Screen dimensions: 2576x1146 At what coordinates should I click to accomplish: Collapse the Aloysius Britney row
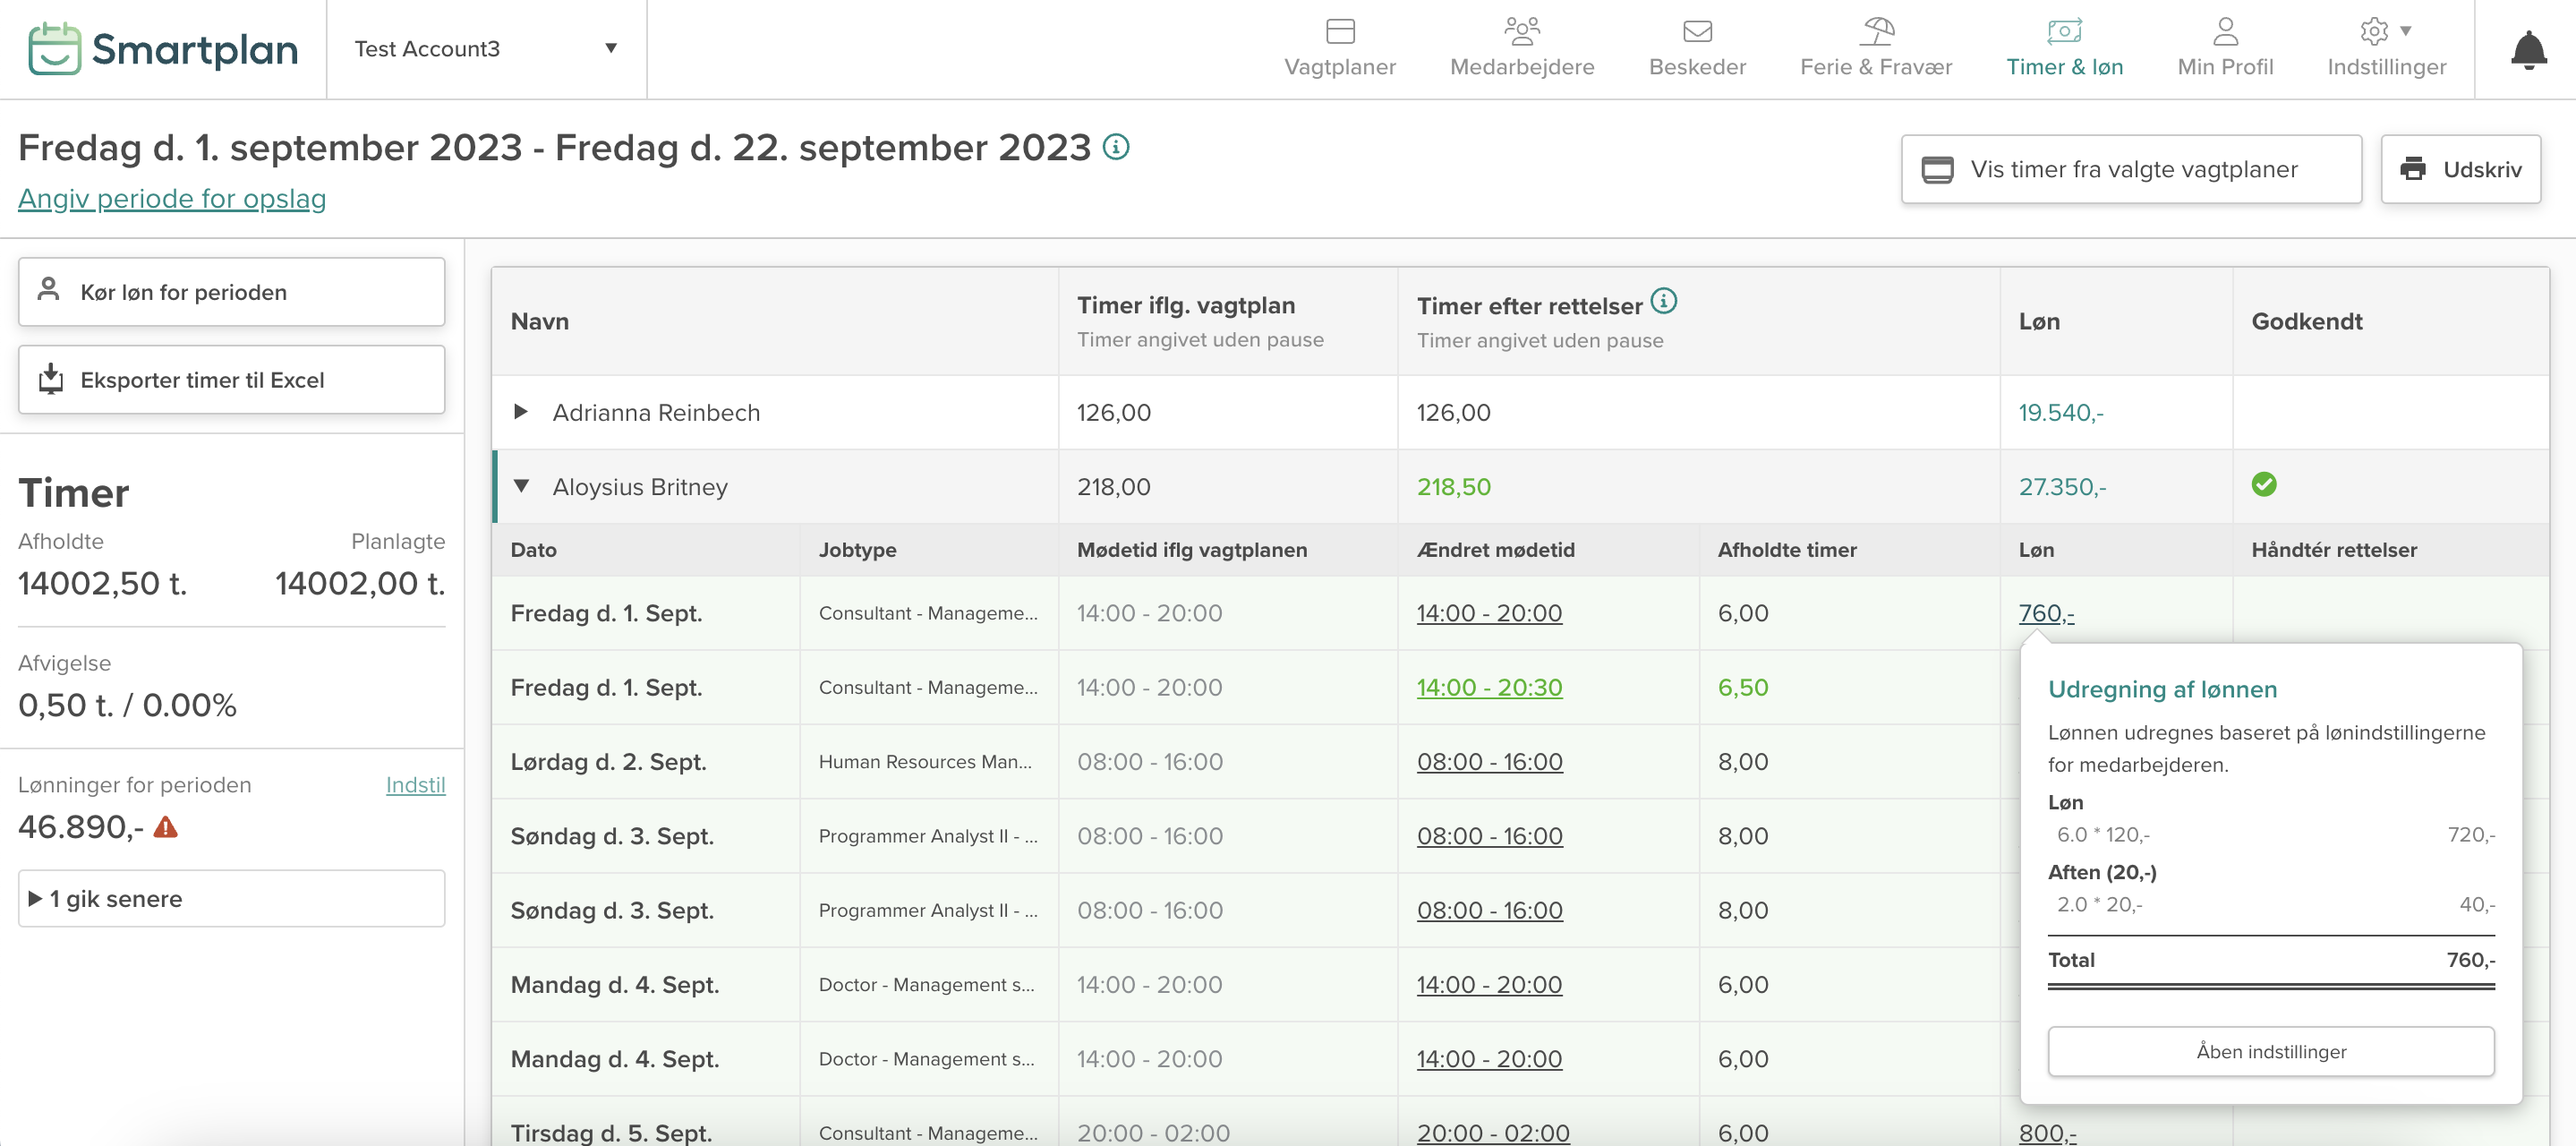(521, 486)
